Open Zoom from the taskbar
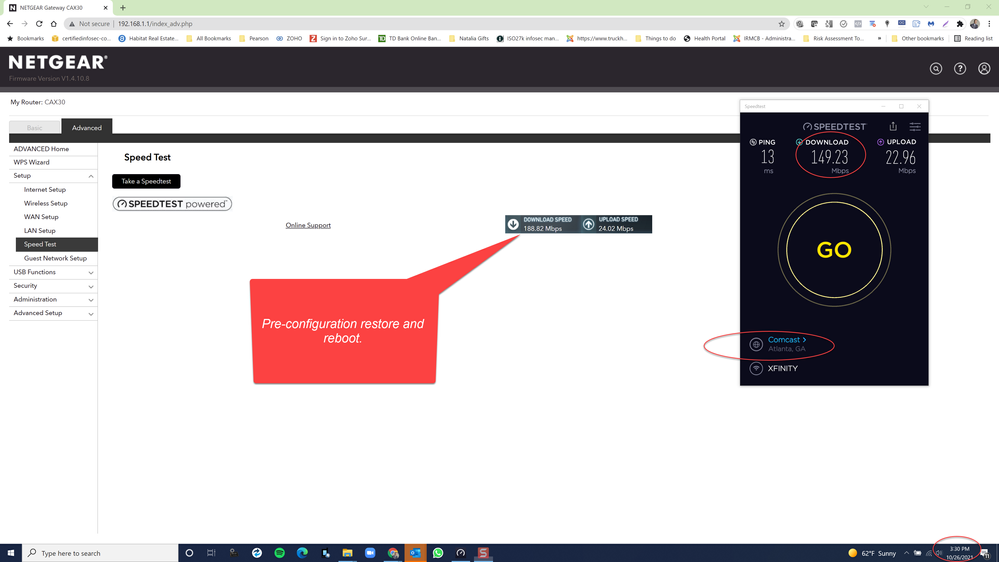The image size is (999, 562). (x=370, y=553)
